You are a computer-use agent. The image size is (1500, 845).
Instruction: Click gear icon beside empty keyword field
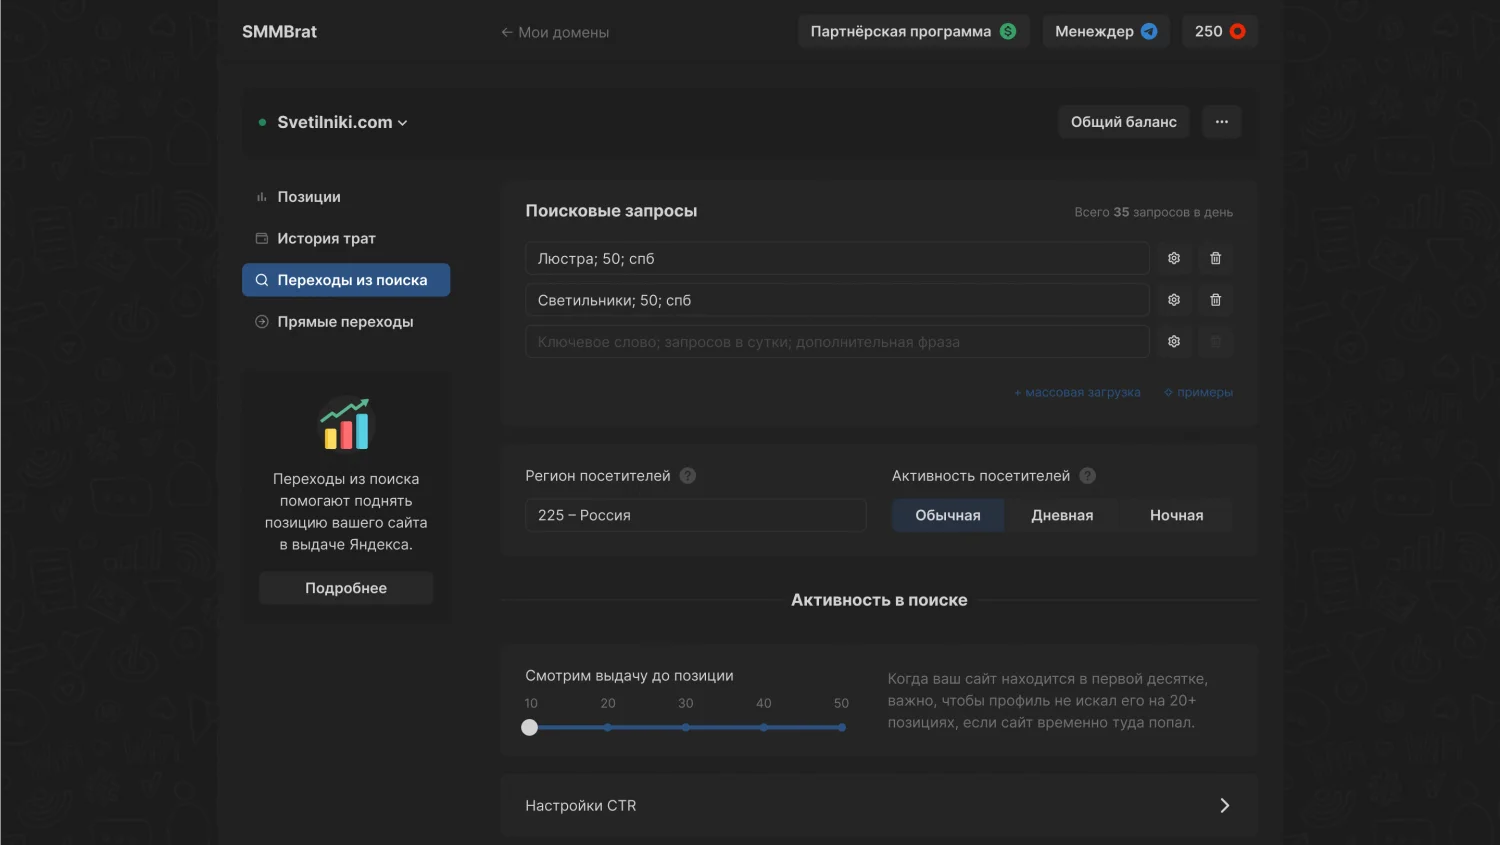coord(1174,342)
